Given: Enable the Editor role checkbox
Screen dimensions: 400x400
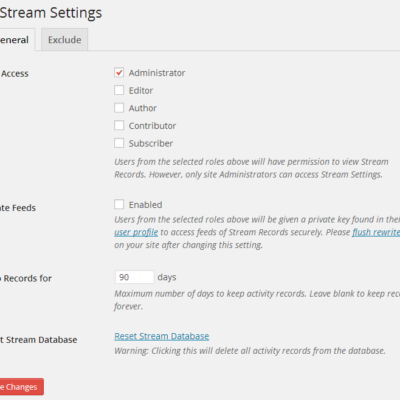Looking at the screenshot, I should [x=119, y=90].
